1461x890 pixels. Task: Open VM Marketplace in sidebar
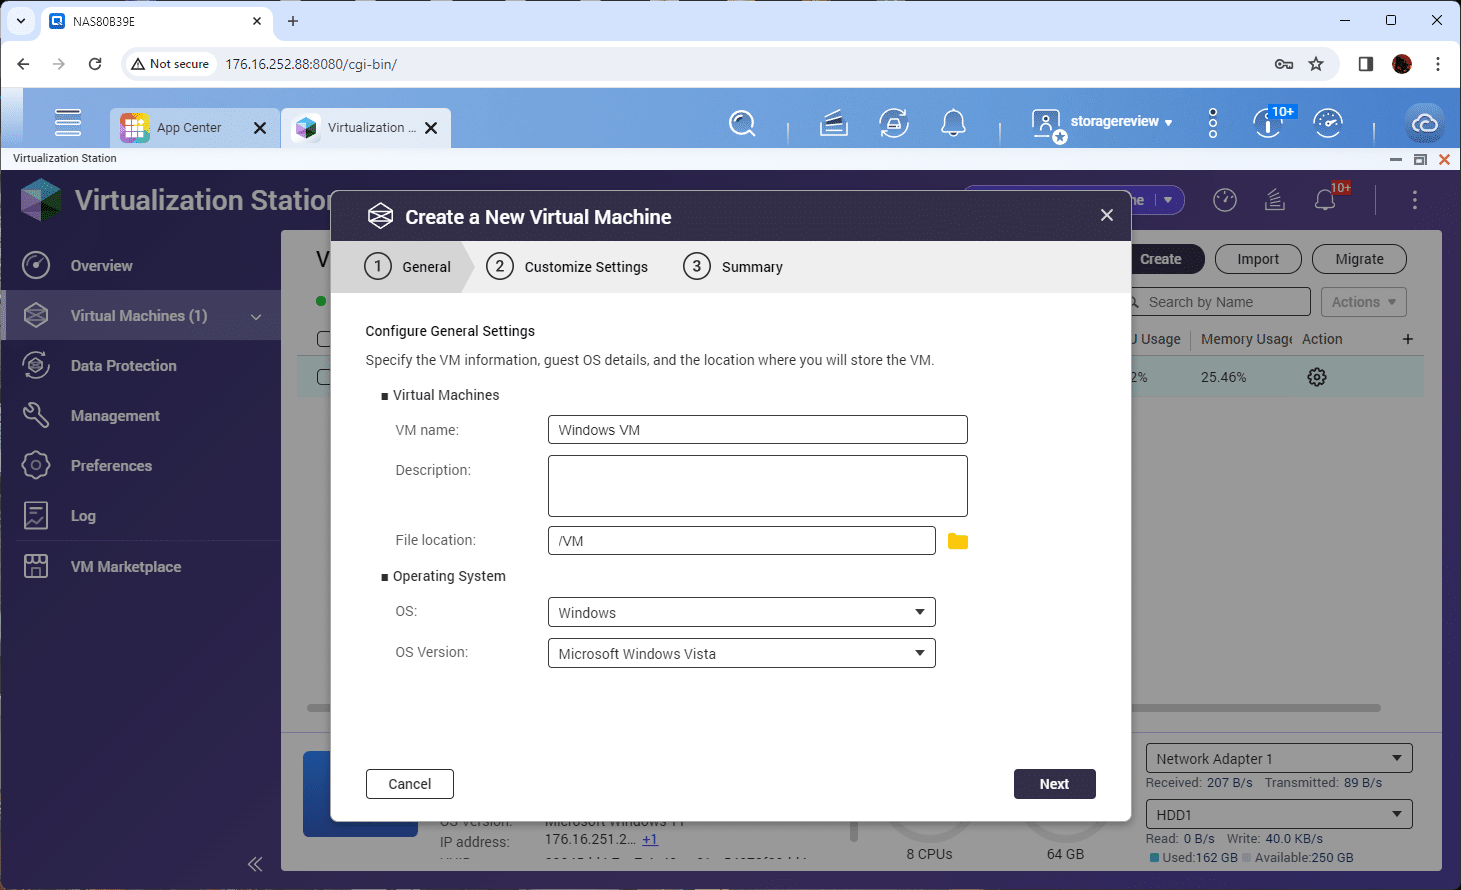(140, 566)
